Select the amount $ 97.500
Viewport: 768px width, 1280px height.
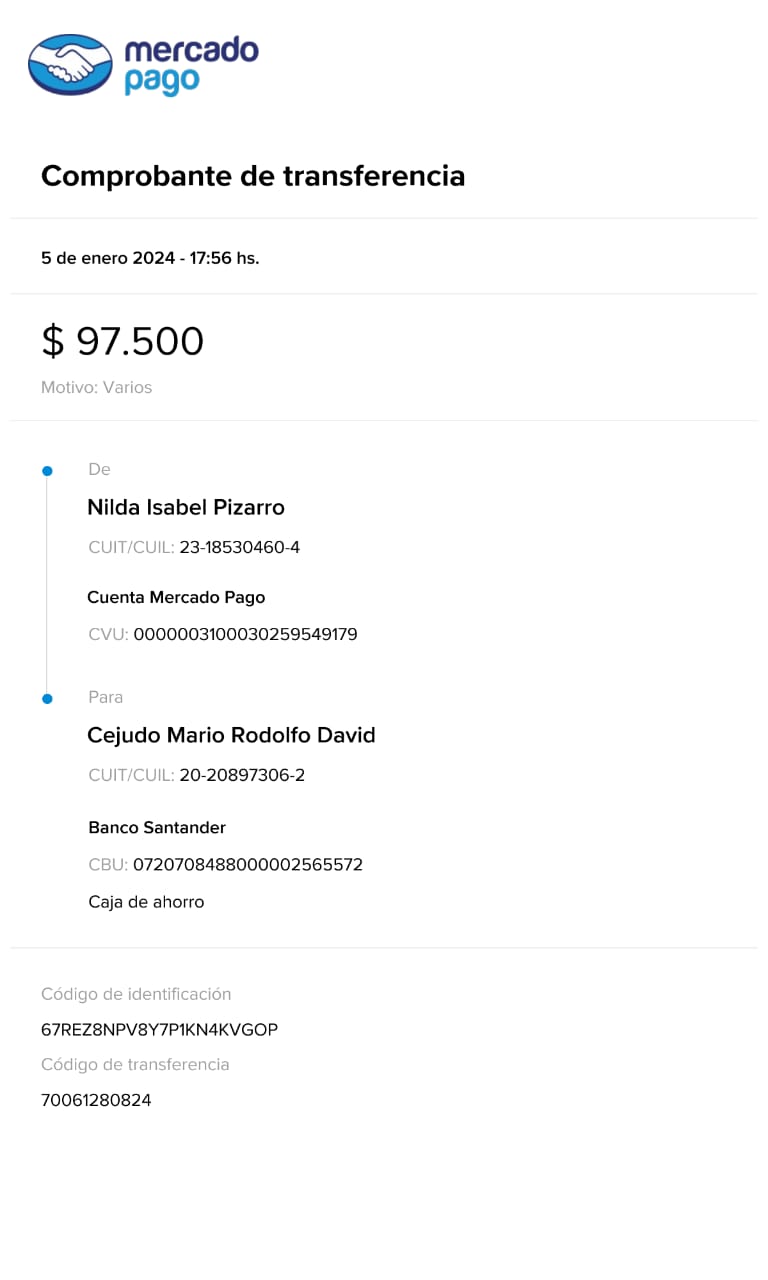pyautogui.click(x=122, y=341)
